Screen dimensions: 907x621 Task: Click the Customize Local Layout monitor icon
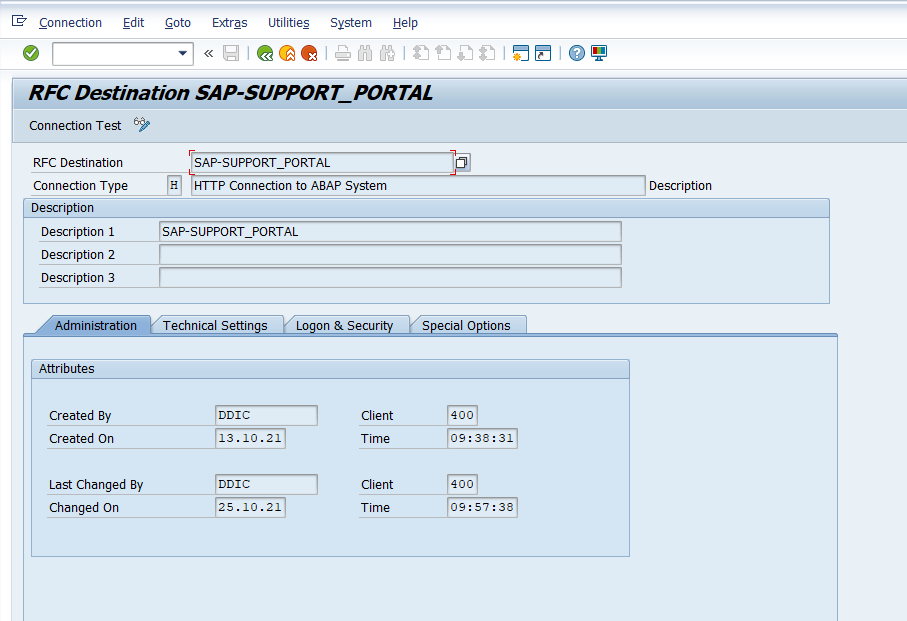click(x=599, y=53)
